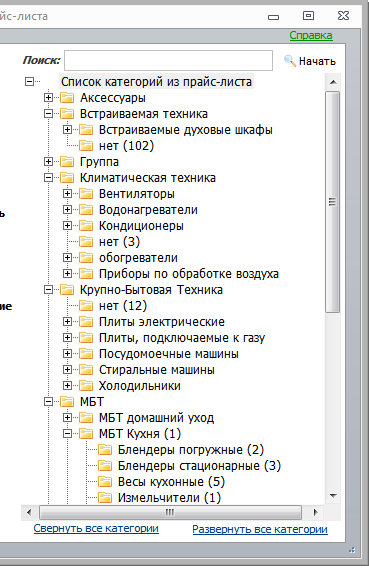This screenshot has width=369, height=568.
Task: Click the folder icon beside МБТ
Action: click(67, 402)
